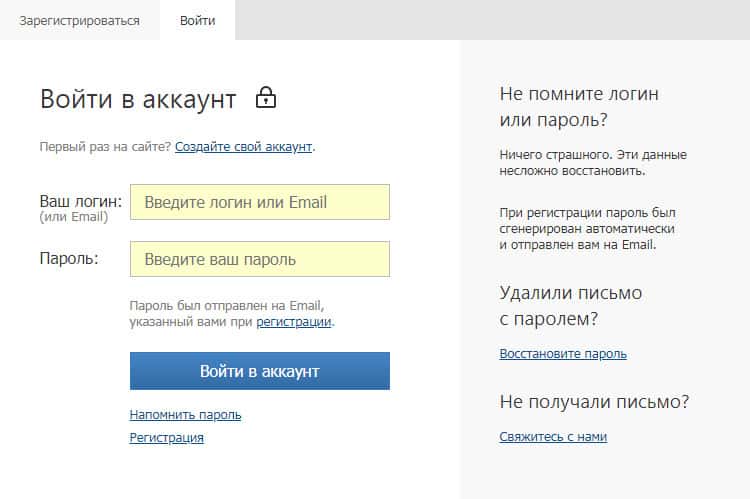The image size is (750, 499).
Task: Click the Не помните логин или пароль heading
Action: pos(579,107)
